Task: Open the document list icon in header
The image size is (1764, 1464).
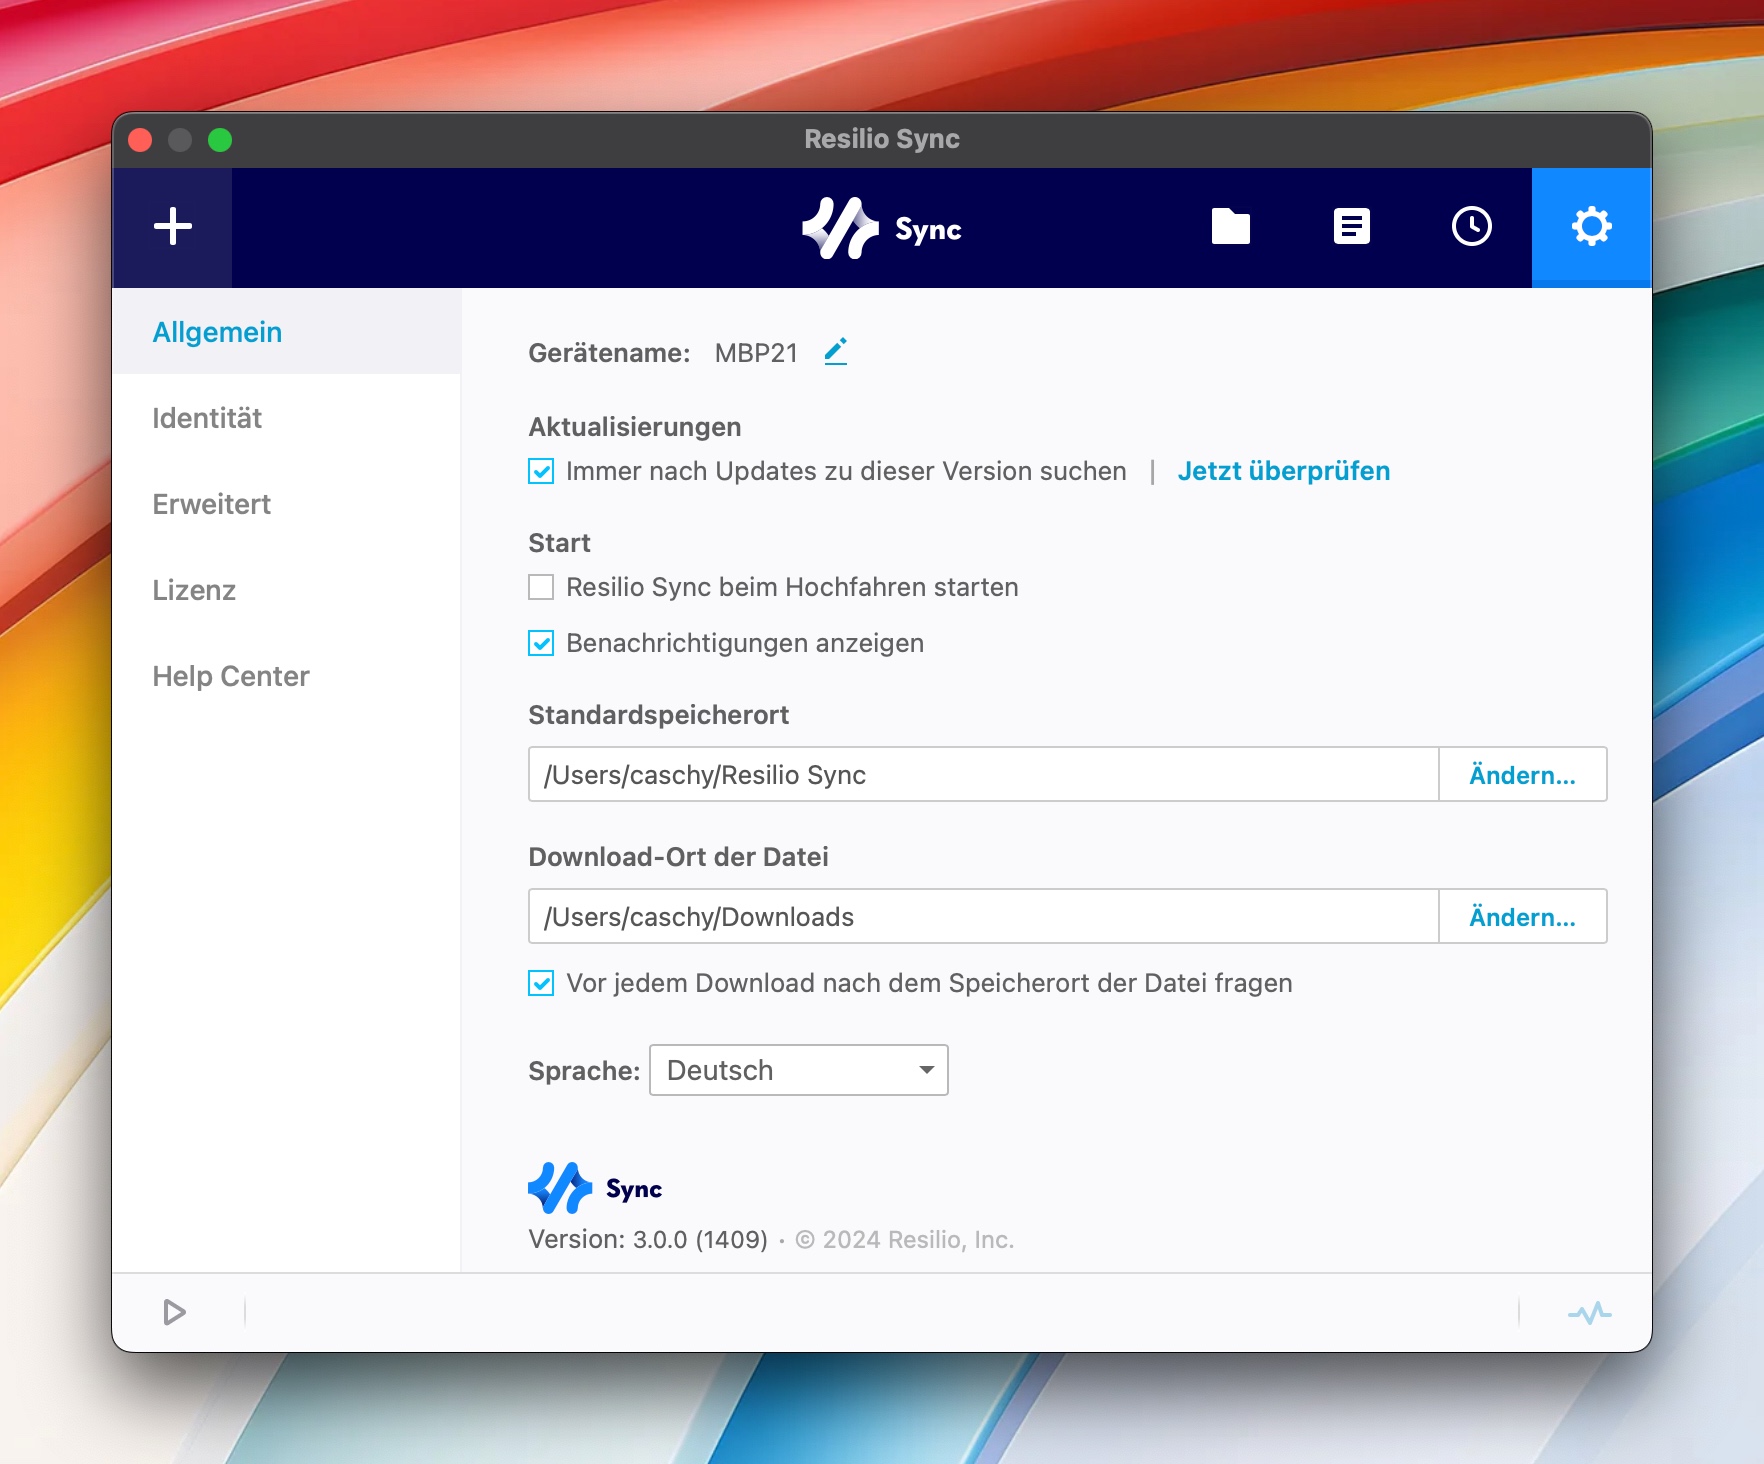Action: [x=1351, y=227]
